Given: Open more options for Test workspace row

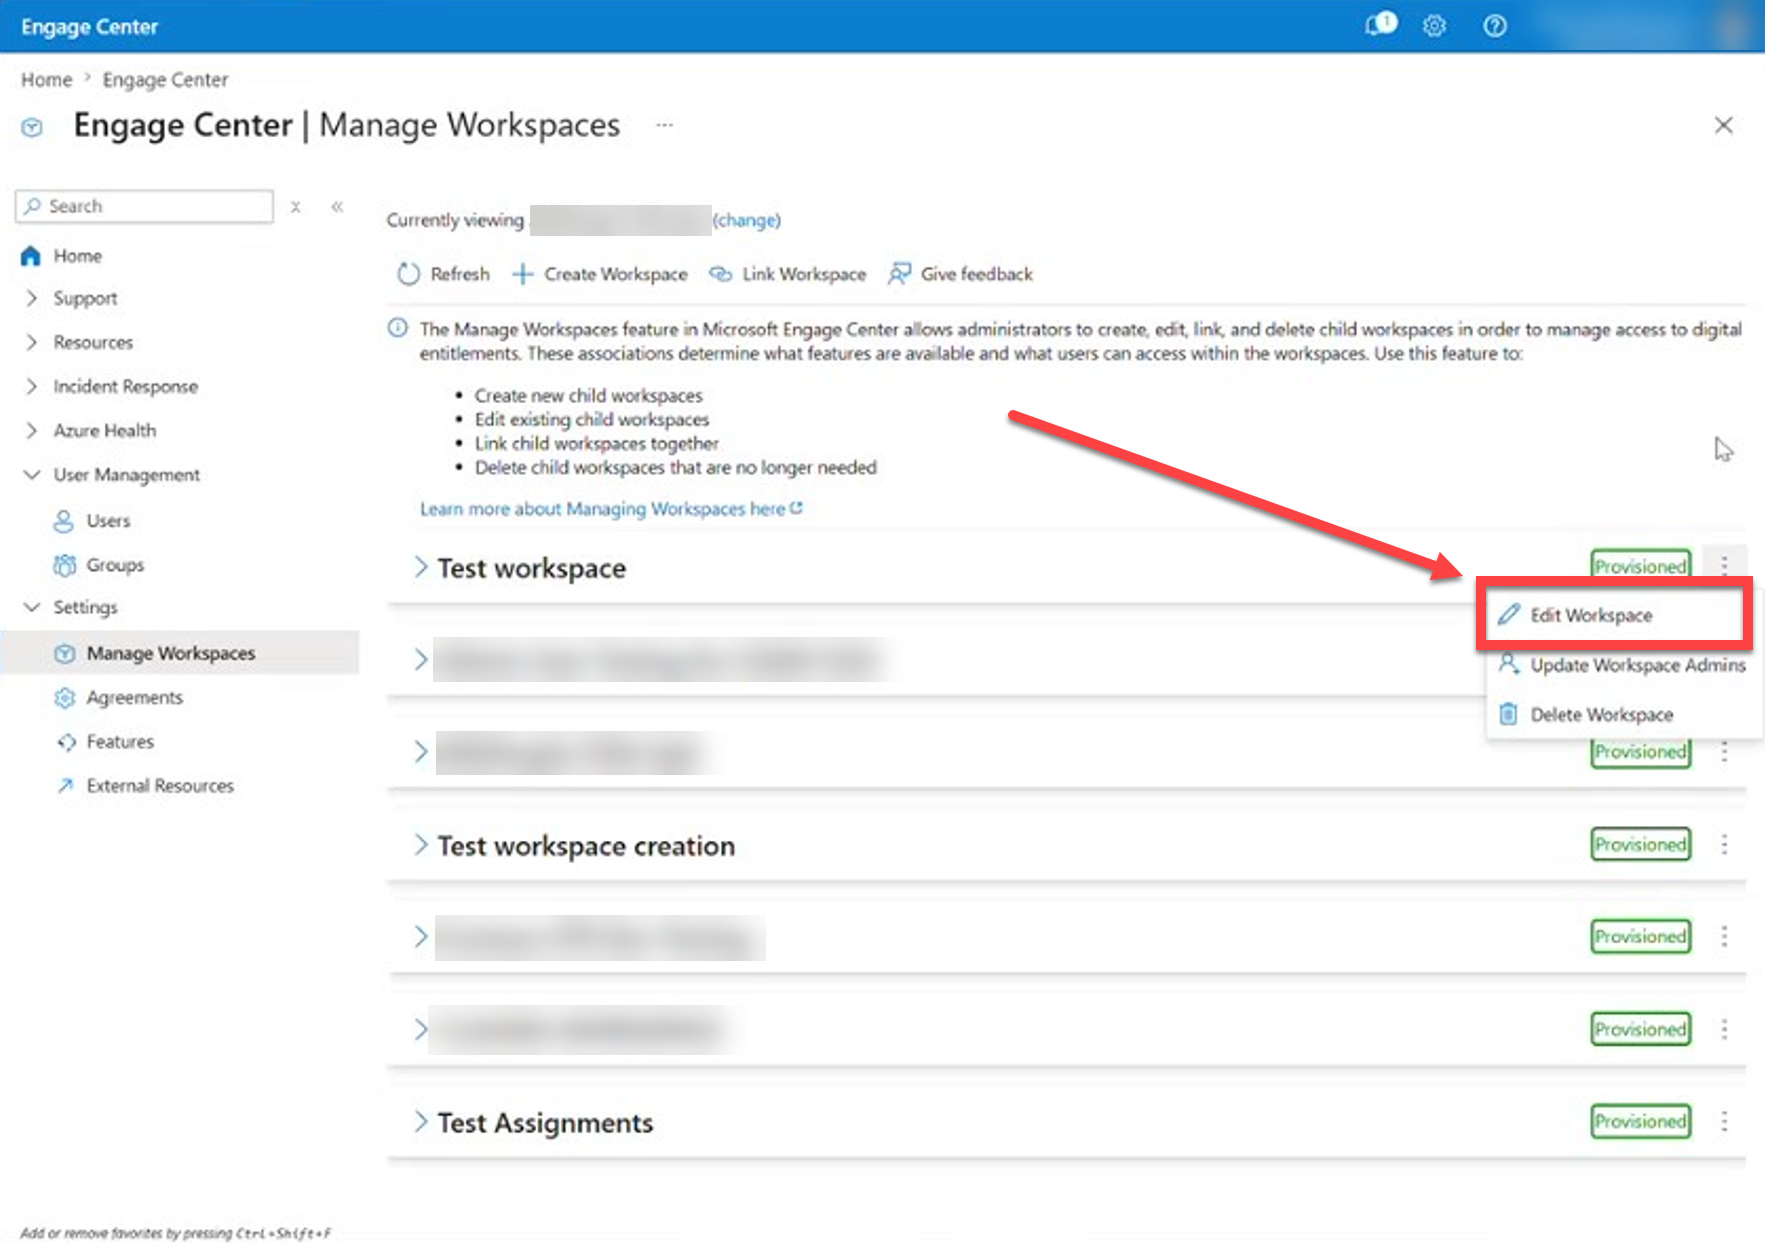Looking at the screenshot, I should click(1724, 565).
